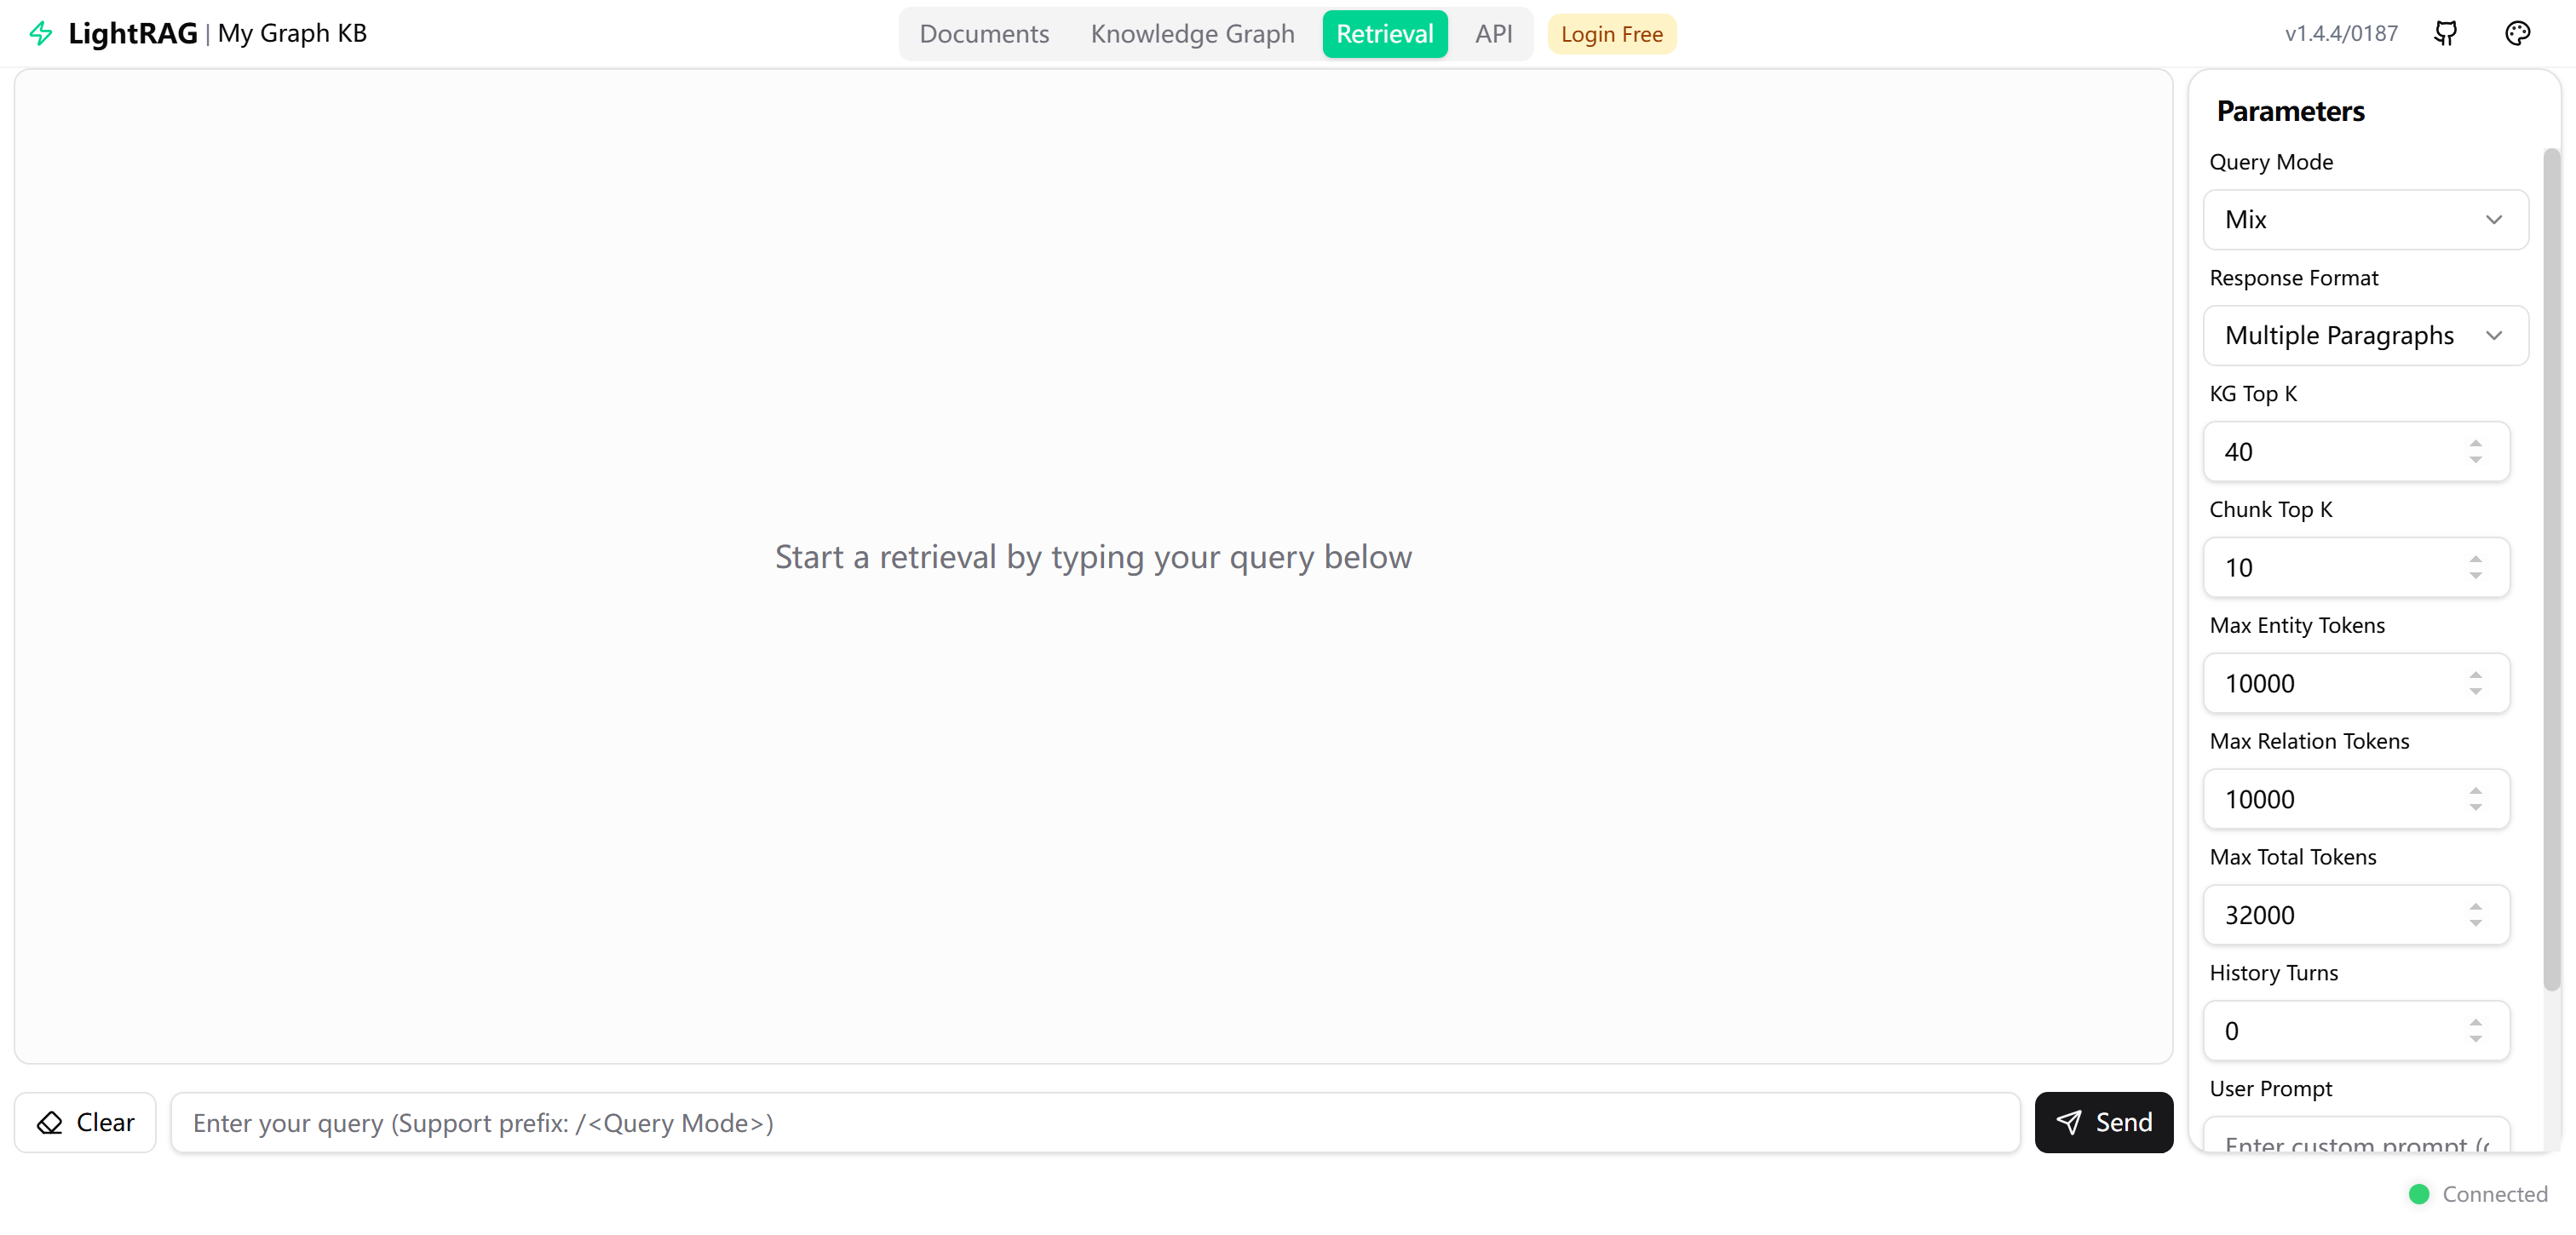Click KG Top K stepper arrows
The height and width of the screenshot is (1235, 2576).
coord(2475,452)
